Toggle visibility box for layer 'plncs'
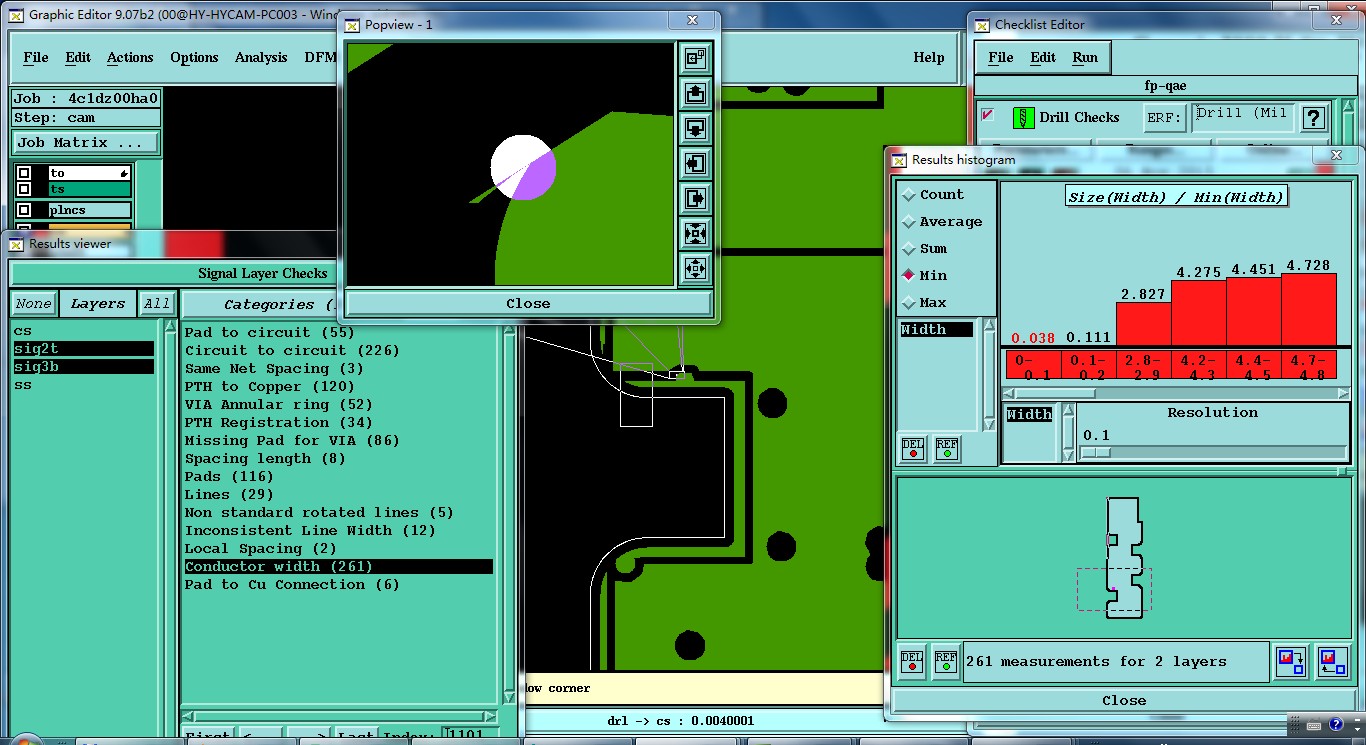The image size is (1366, 745). (x=24, y=210)
